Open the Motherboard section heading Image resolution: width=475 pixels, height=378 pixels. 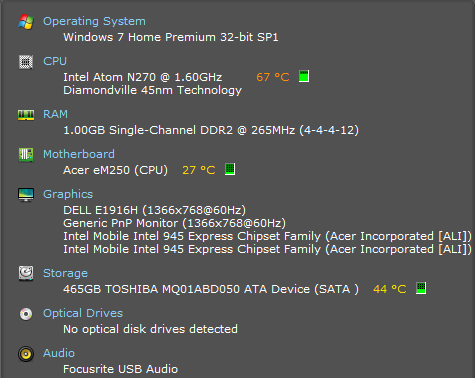tap(79, 154)
